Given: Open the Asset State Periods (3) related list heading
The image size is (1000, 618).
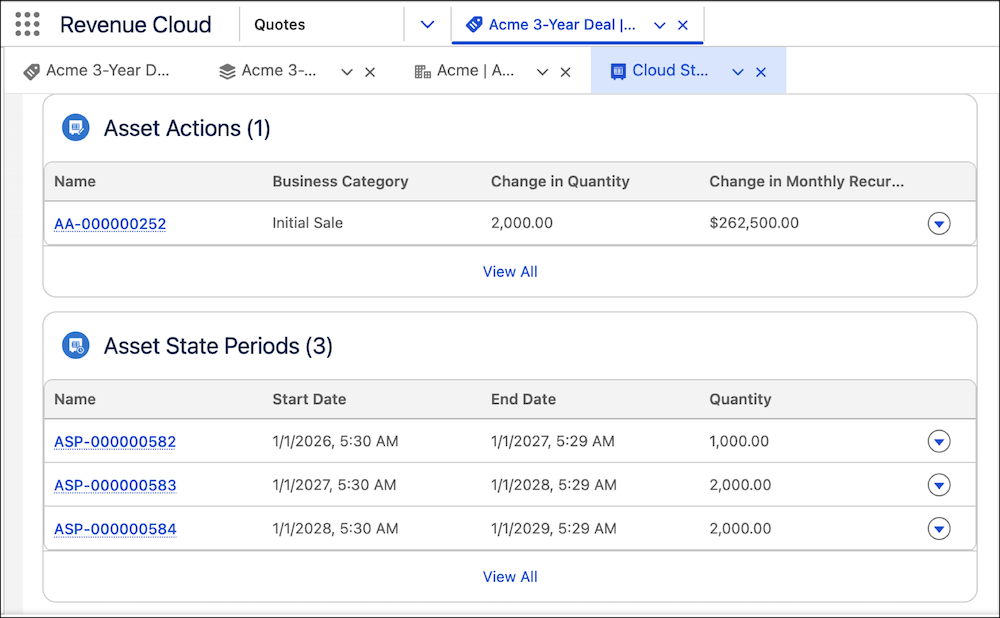Looking at the screenshot, I should pyautogui.click(x=218, y=346).
